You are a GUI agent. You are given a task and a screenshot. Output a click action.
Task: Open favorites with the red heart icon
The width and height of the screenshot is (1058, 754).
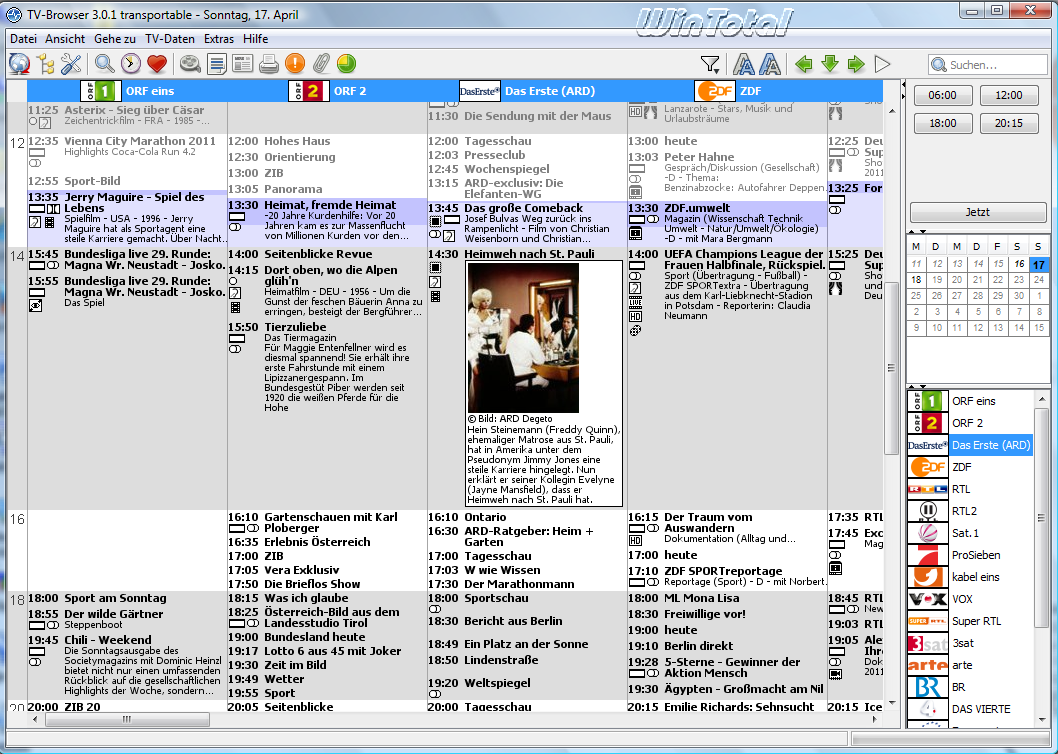(x=157, y=64)
